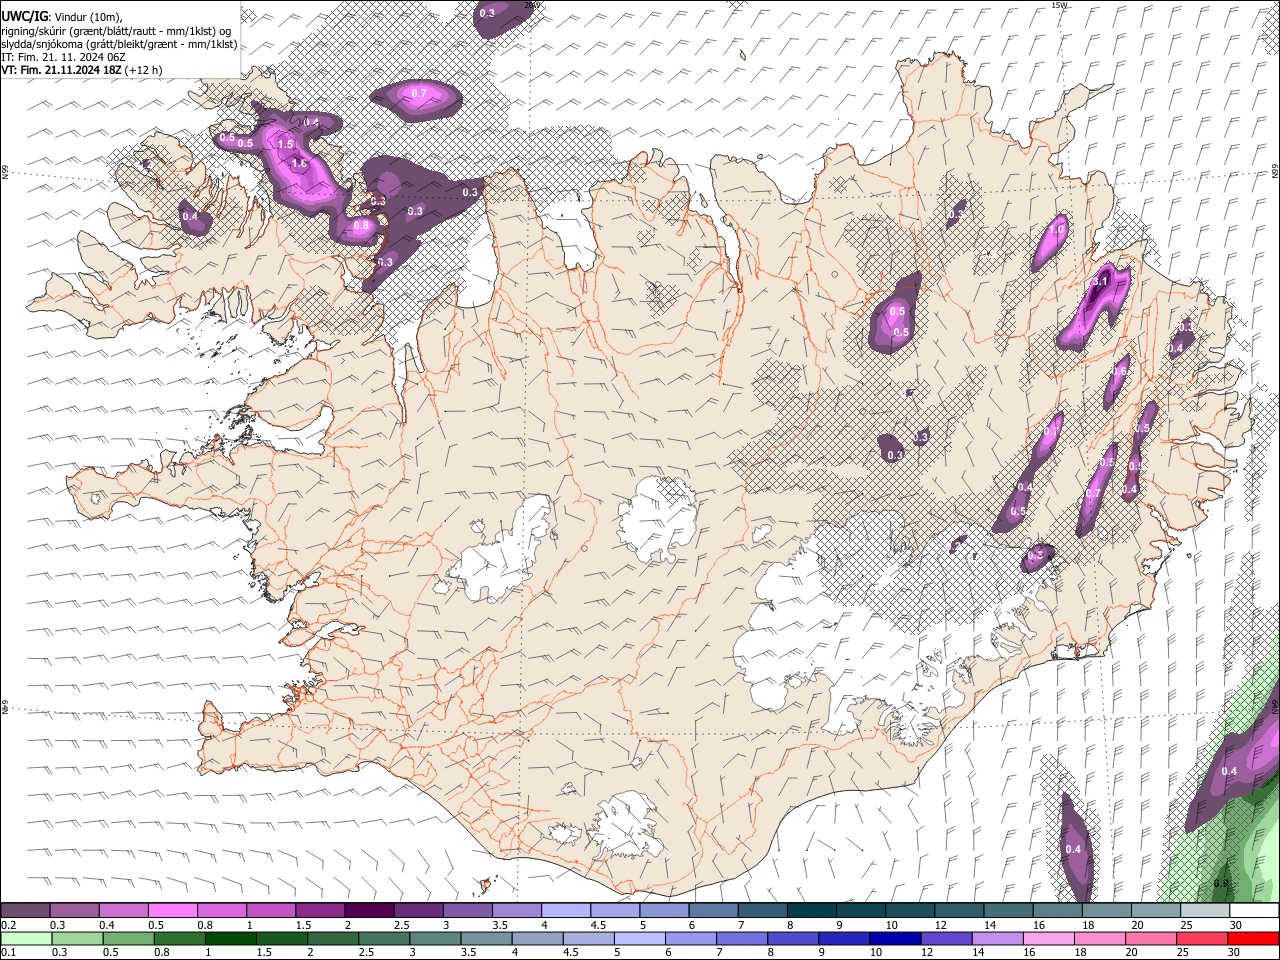Screen dimensions: 1280x960
Task: Click the 'UWC/IG: Vindur (10m)' title text
Action: (62, 17)
